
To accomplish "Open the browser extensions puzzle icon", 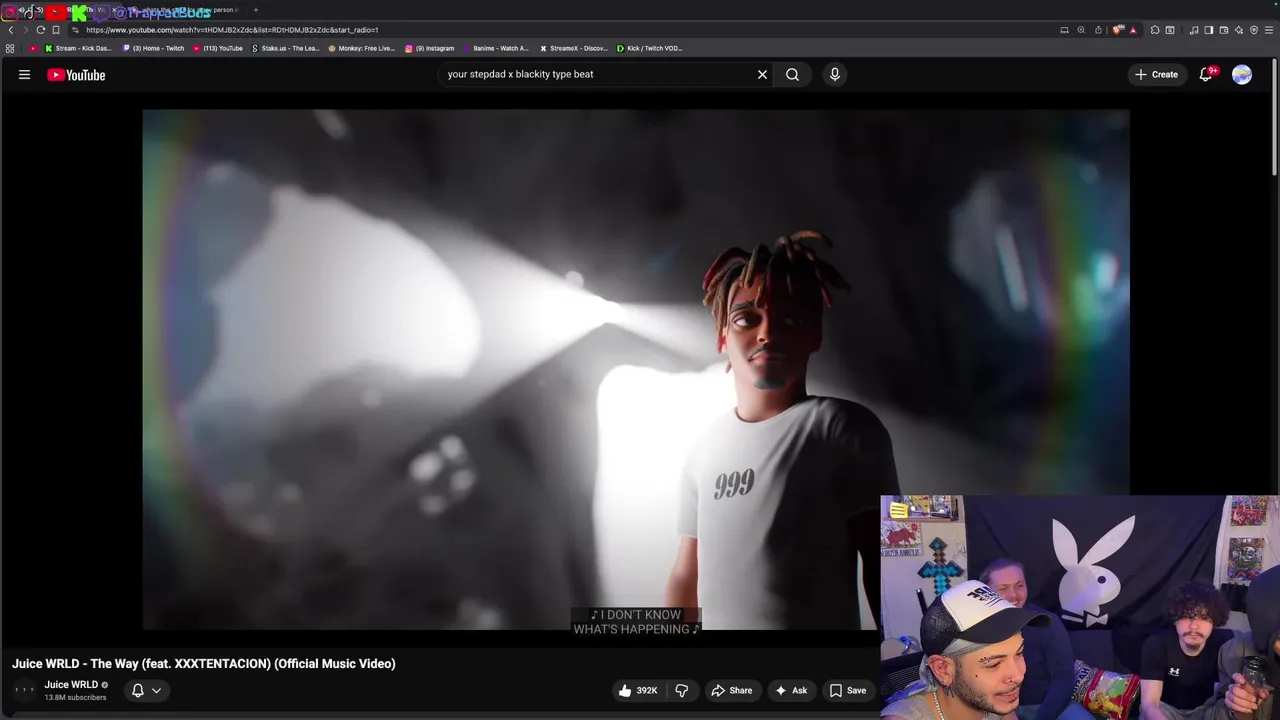I will pos(1155,30).
